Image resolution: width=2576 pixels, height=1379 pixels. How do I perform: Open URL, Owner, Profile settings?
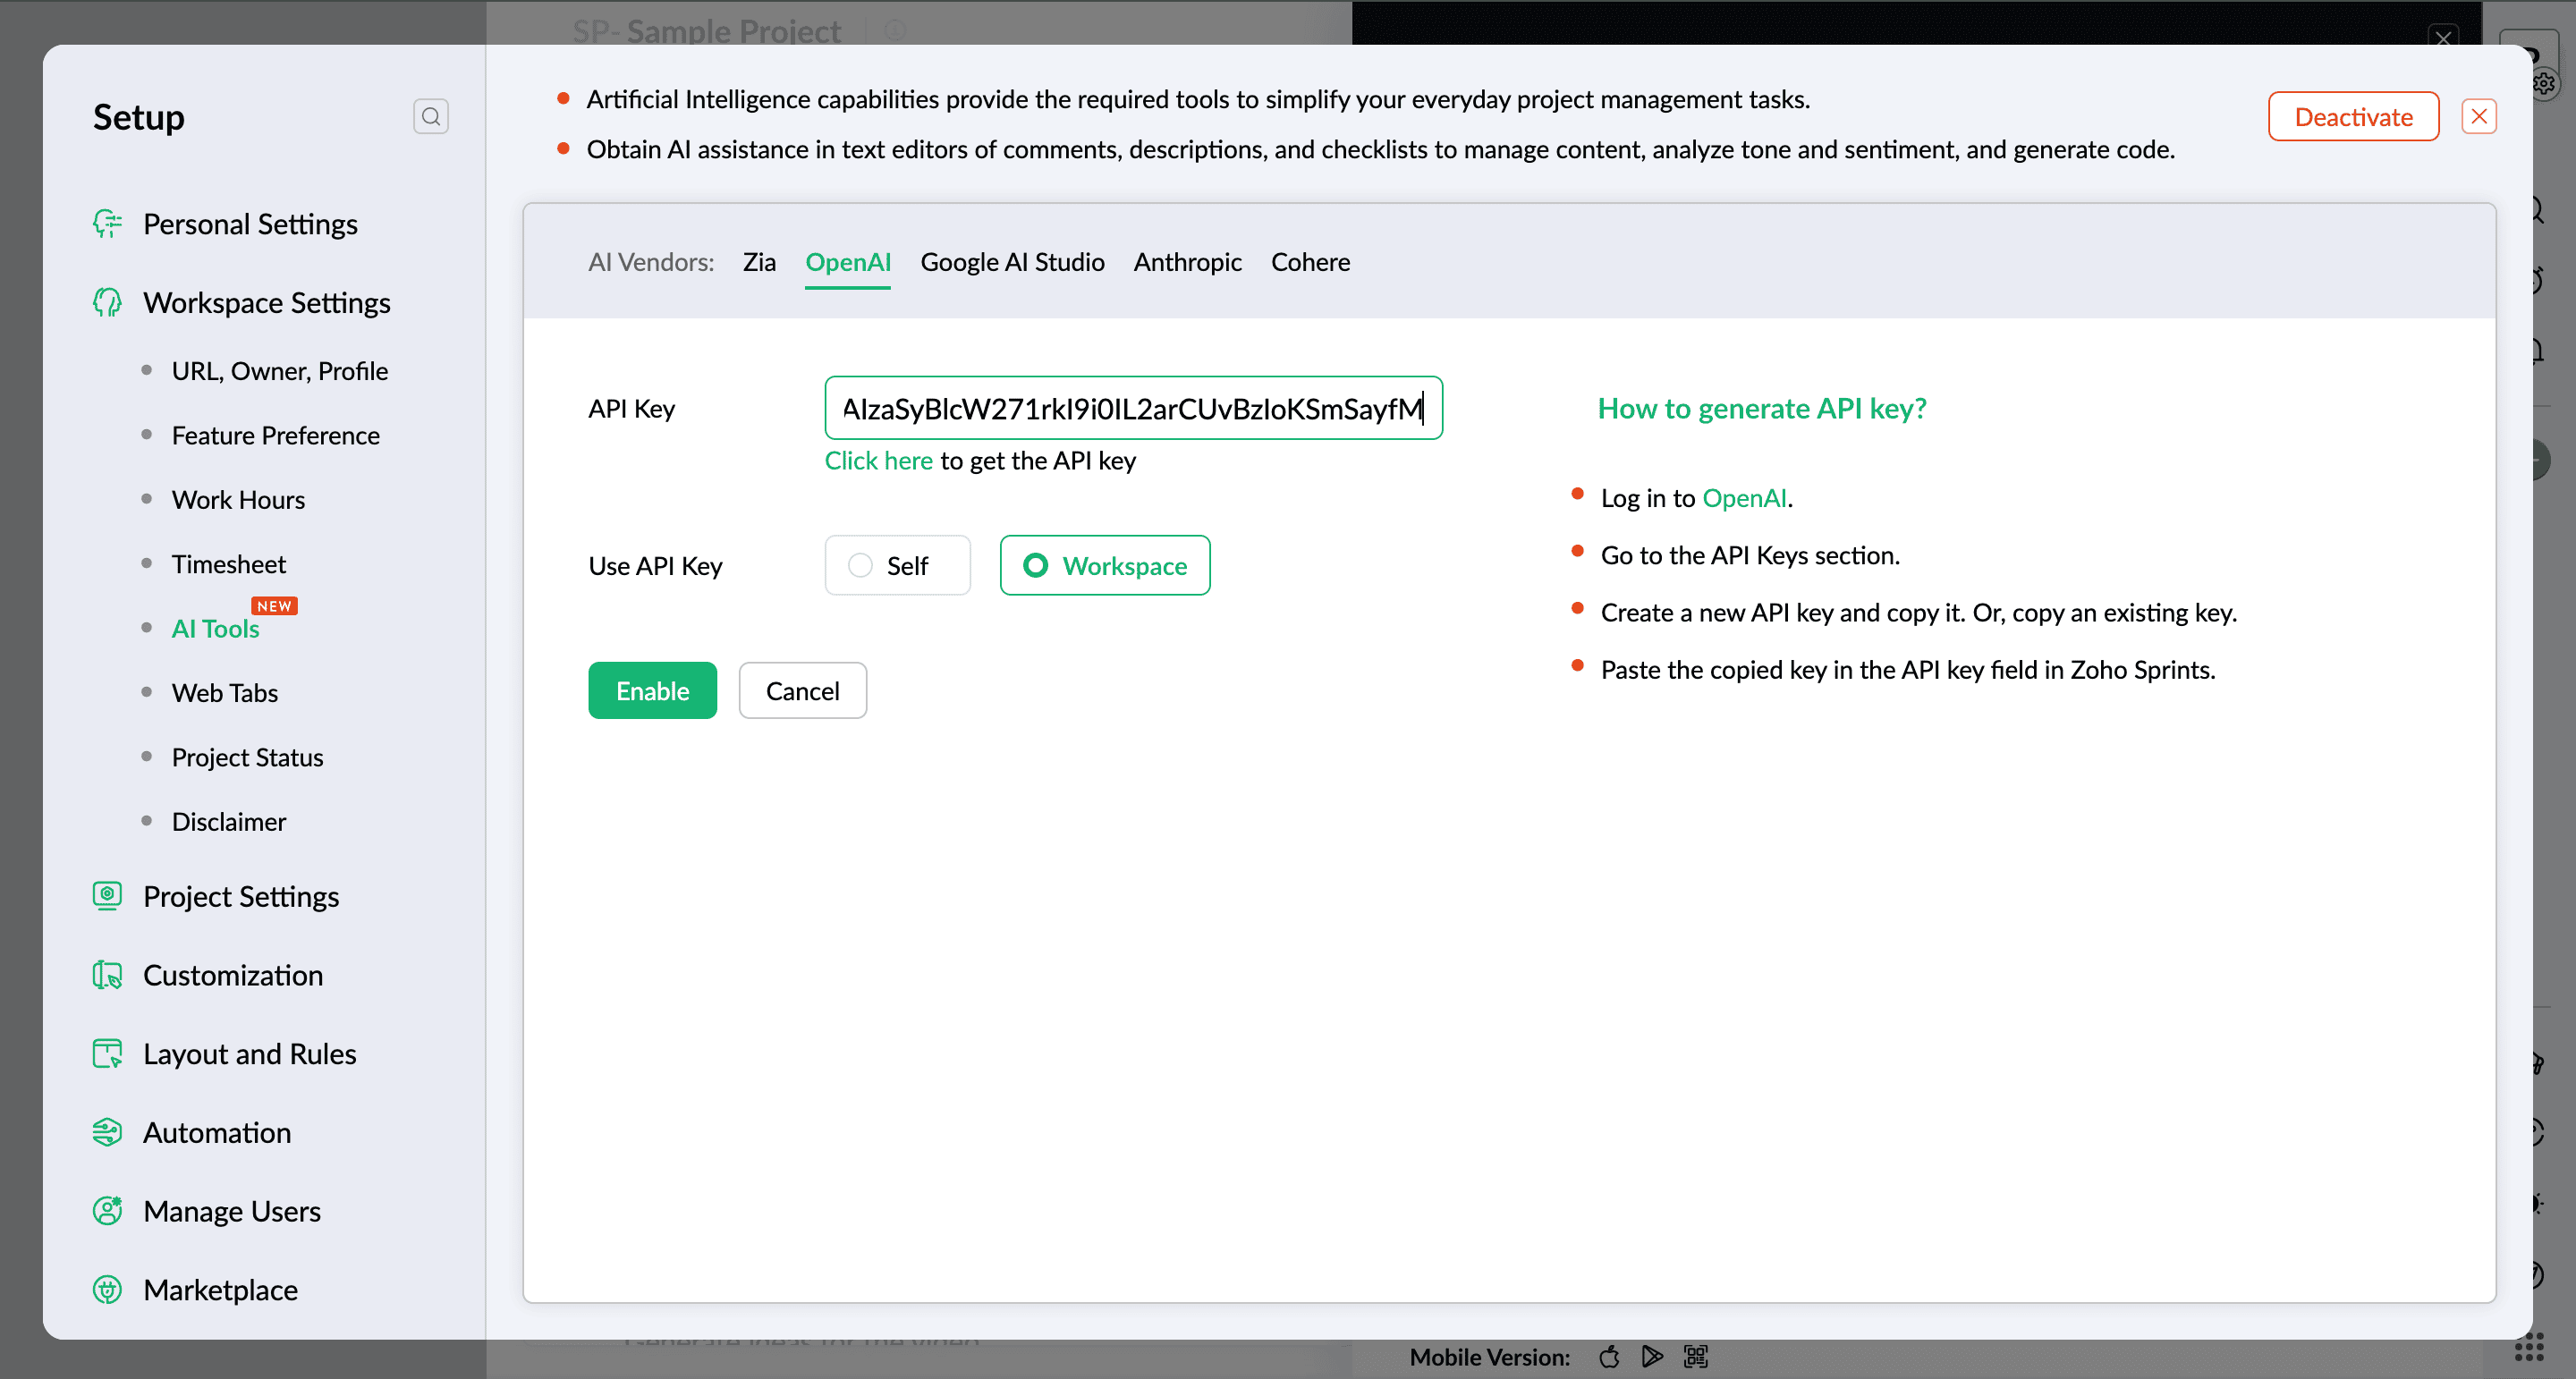(280, 371)
